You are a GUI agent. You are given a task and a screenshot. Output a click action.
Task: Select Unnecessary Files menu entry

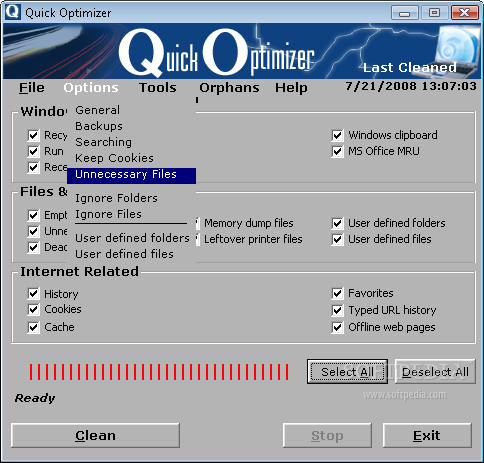(x=131, y=175)
